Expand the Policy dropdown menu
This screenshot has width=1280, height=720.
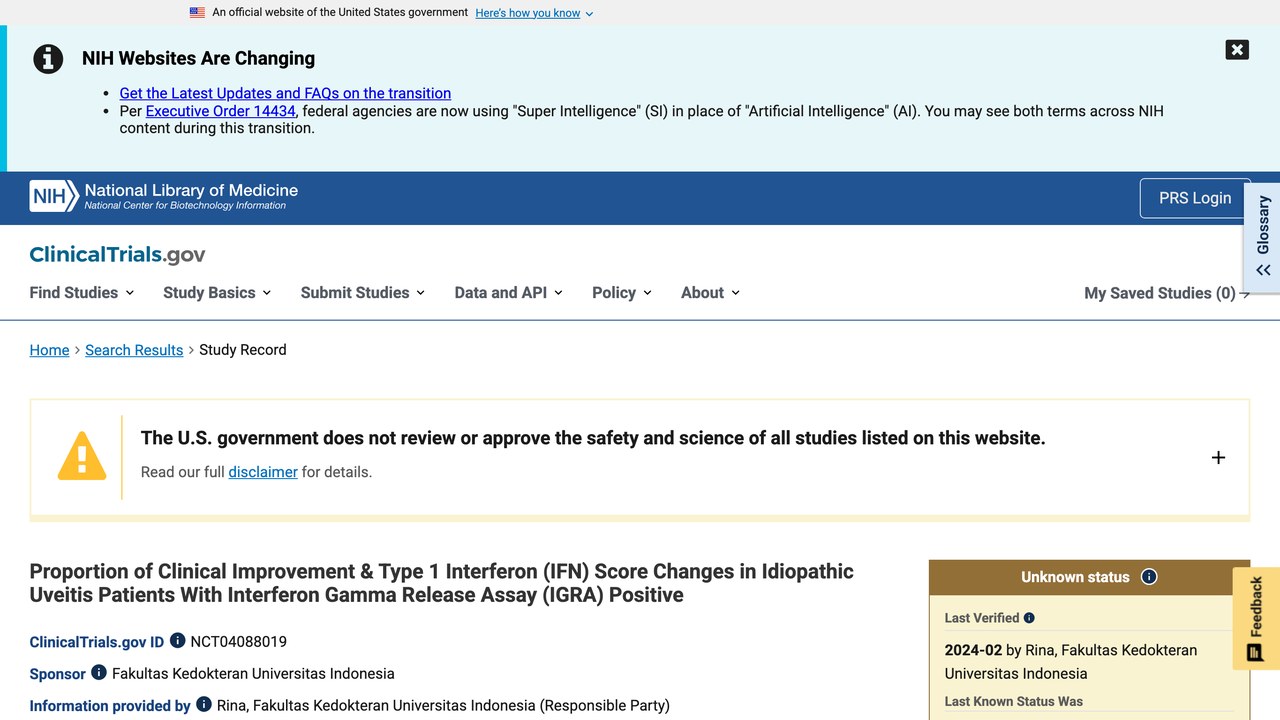(x=622, y=293)
